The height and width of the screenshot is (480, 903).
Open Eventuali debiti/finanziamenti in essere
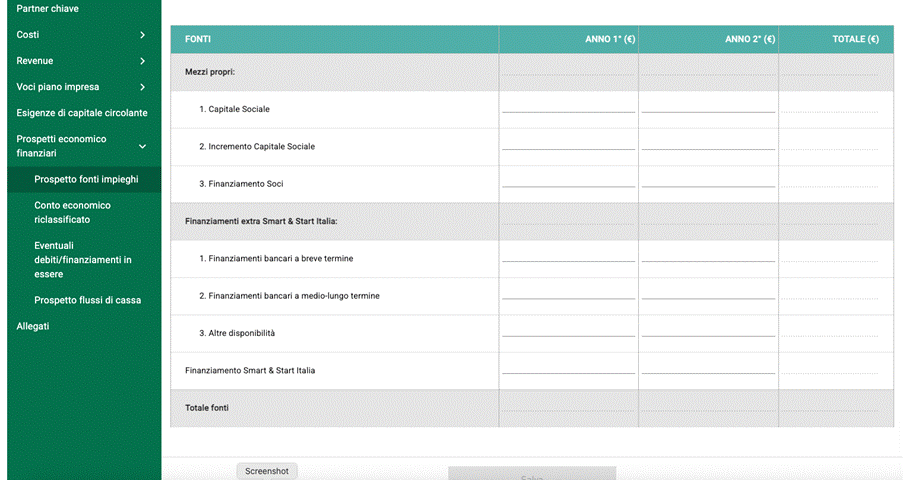point(83,259)
